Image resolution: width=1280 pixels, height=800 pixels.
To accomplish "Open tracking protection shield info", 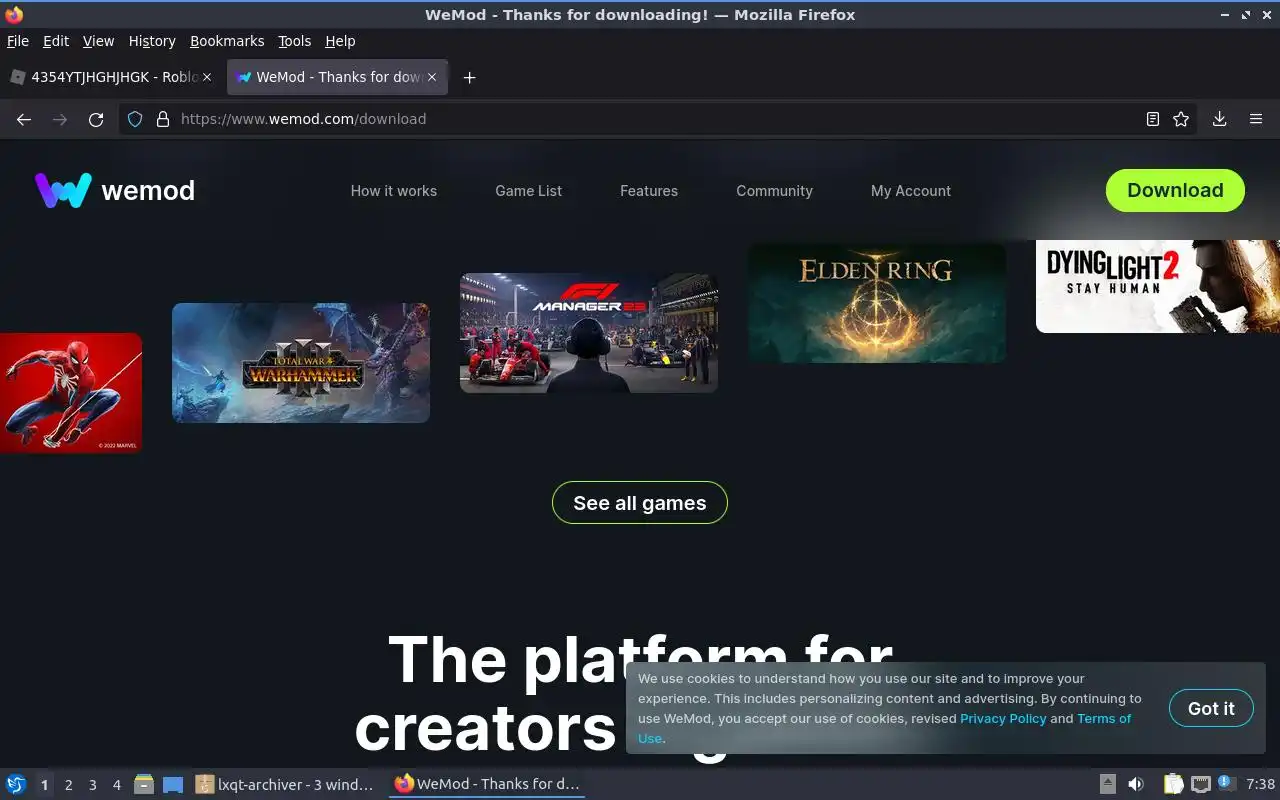I will pyautogui.click(x=136, y=119).
